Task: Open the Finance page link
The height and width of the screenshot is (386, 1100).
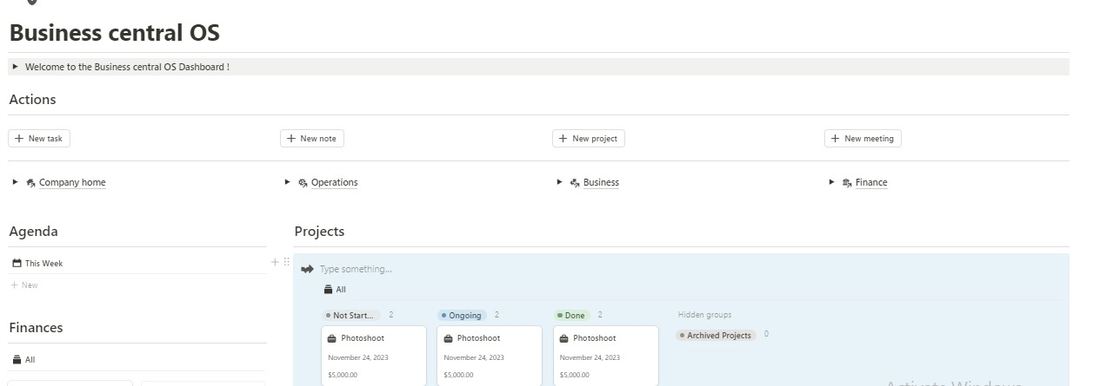Action: [x=871, y=182]
